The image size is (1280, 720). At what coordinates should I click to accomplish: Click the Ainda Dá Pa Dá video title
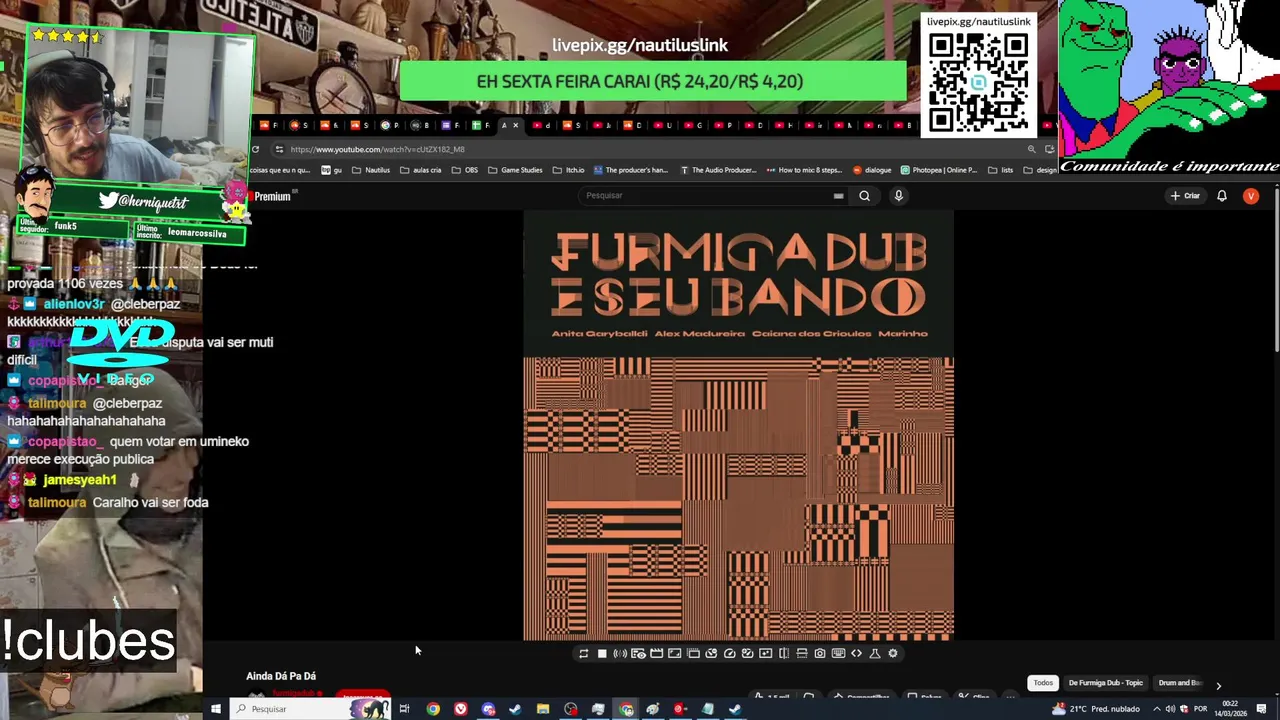point(281,676)
